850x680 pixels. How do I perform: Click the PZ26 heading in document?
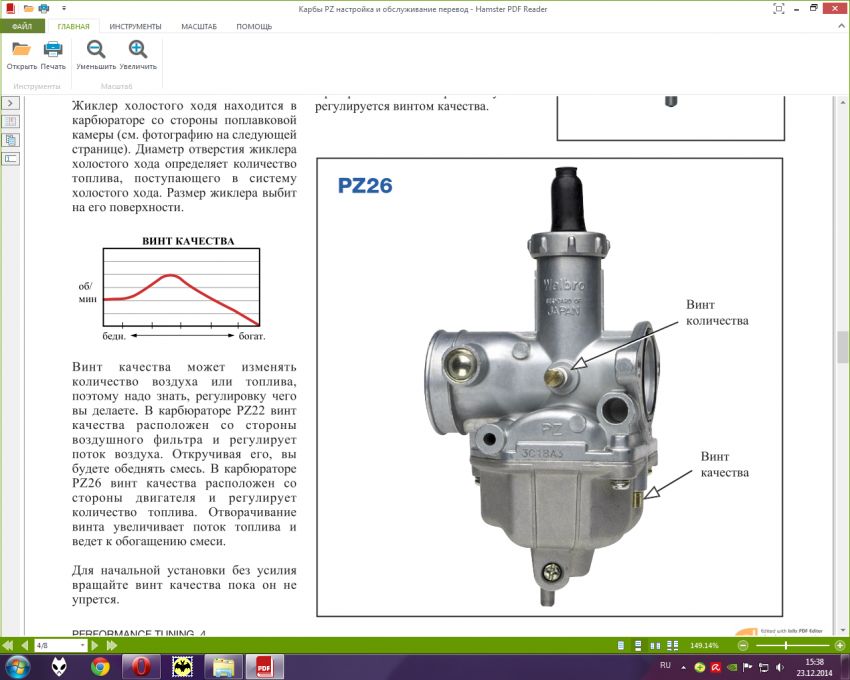point(365,185)
